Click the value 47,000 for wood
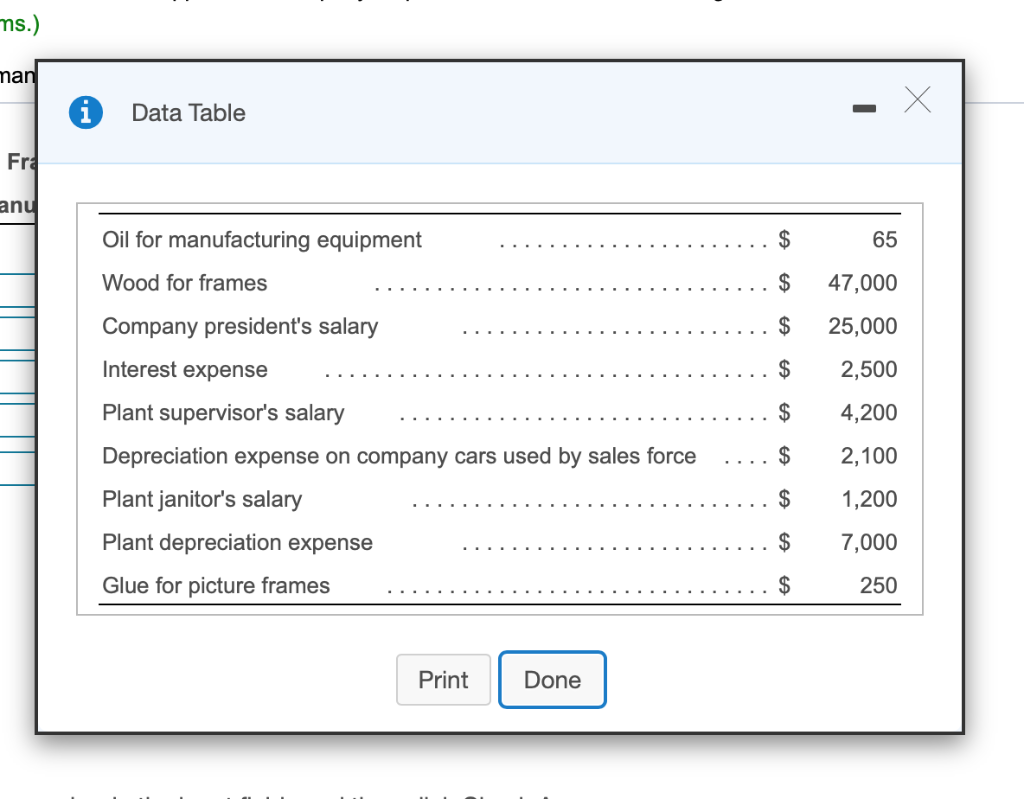Viewport: 1024px width, 799px height. pos(862,283)
